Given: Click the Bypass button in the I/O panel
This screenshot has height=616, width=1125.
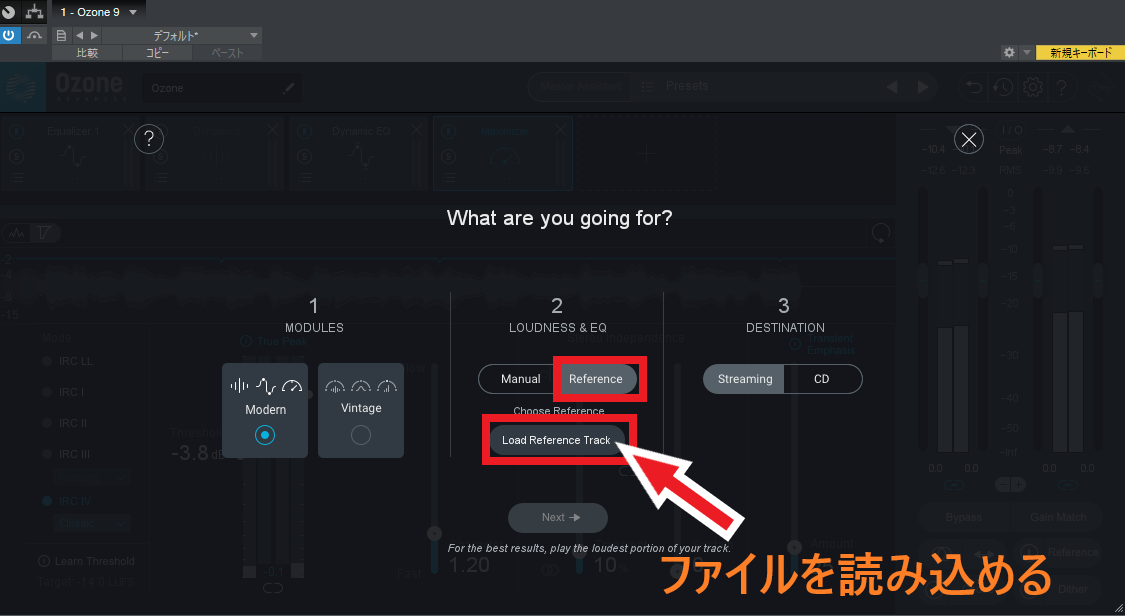Looking at the screenshot, I should coord(964,517).
